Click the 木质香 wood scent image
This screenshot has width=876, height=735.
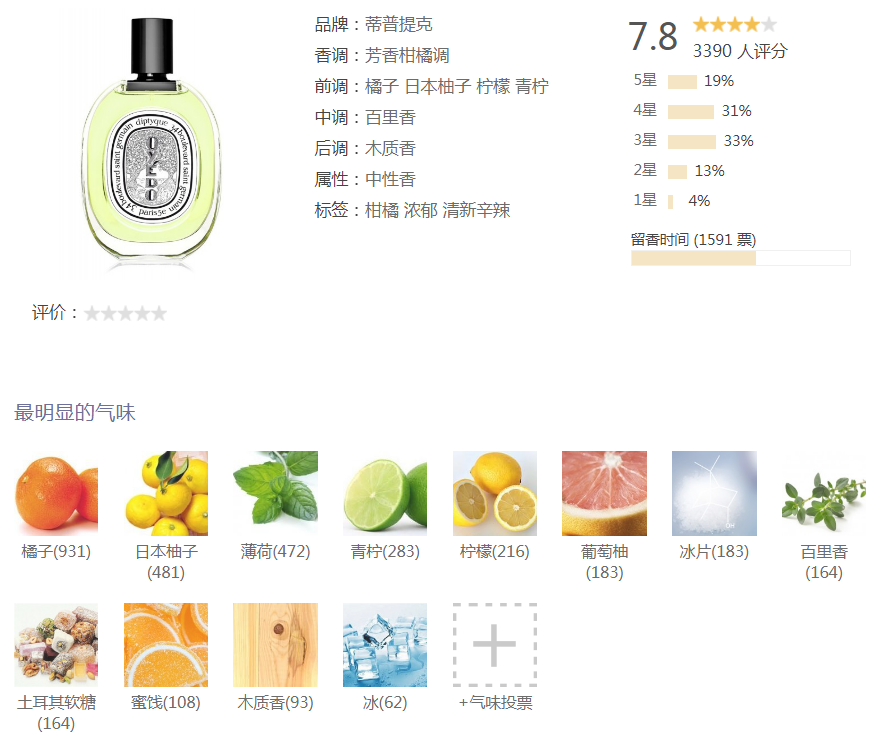[x=275, y=645]
